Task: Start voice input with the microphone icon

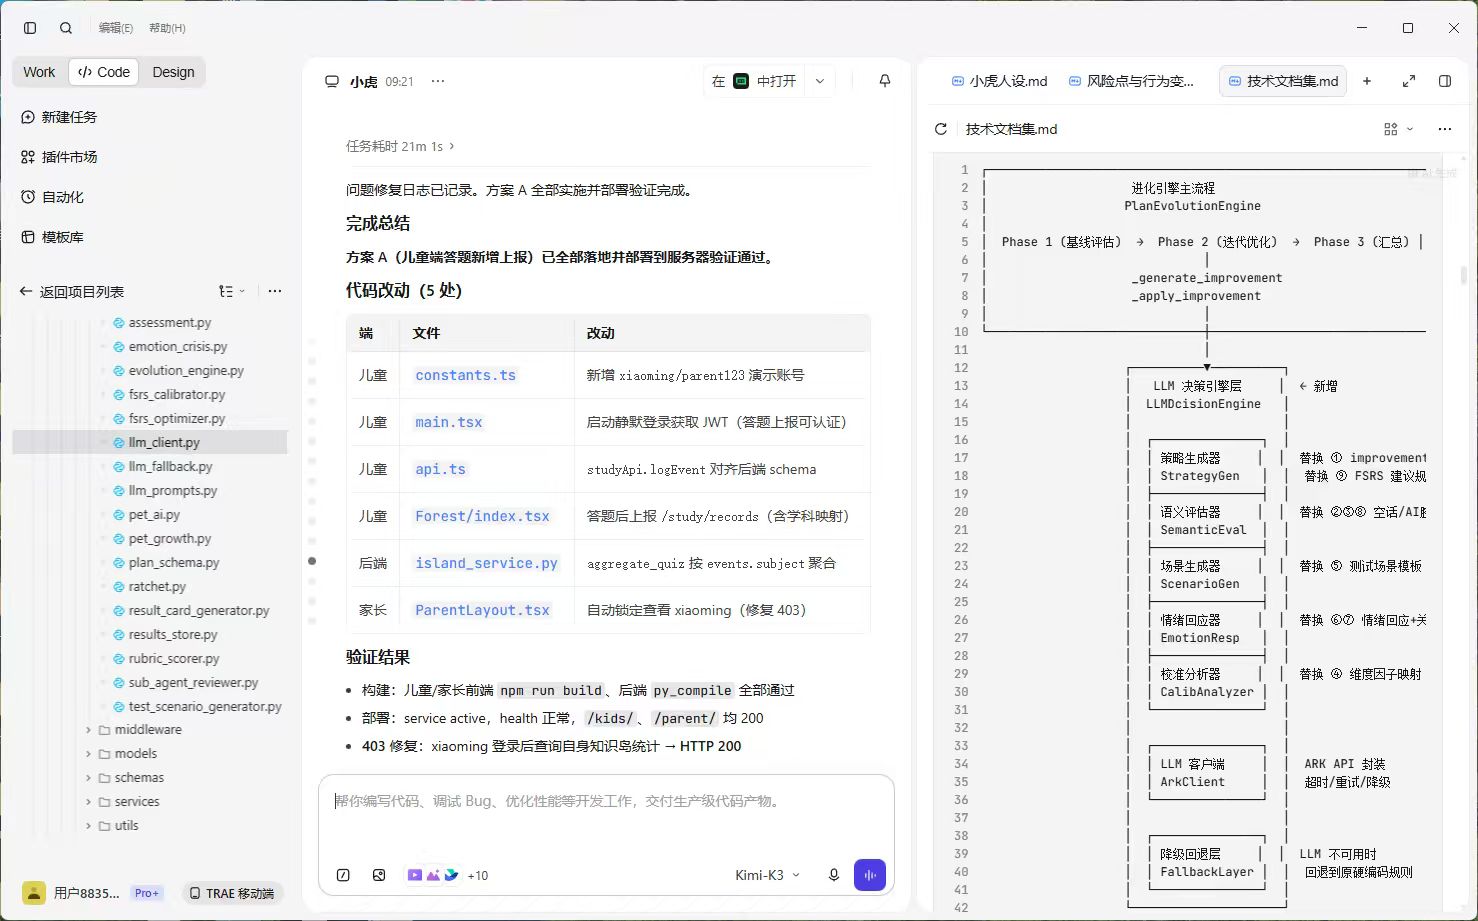Action: point(834,875)
